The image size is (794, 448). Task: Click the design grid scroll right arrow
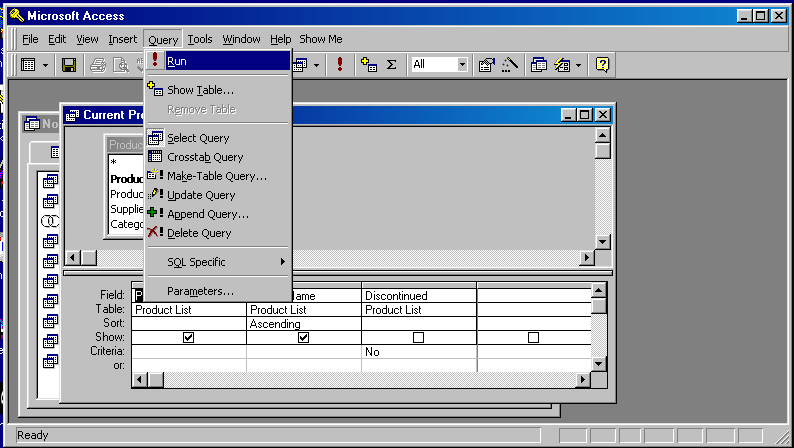583,379
